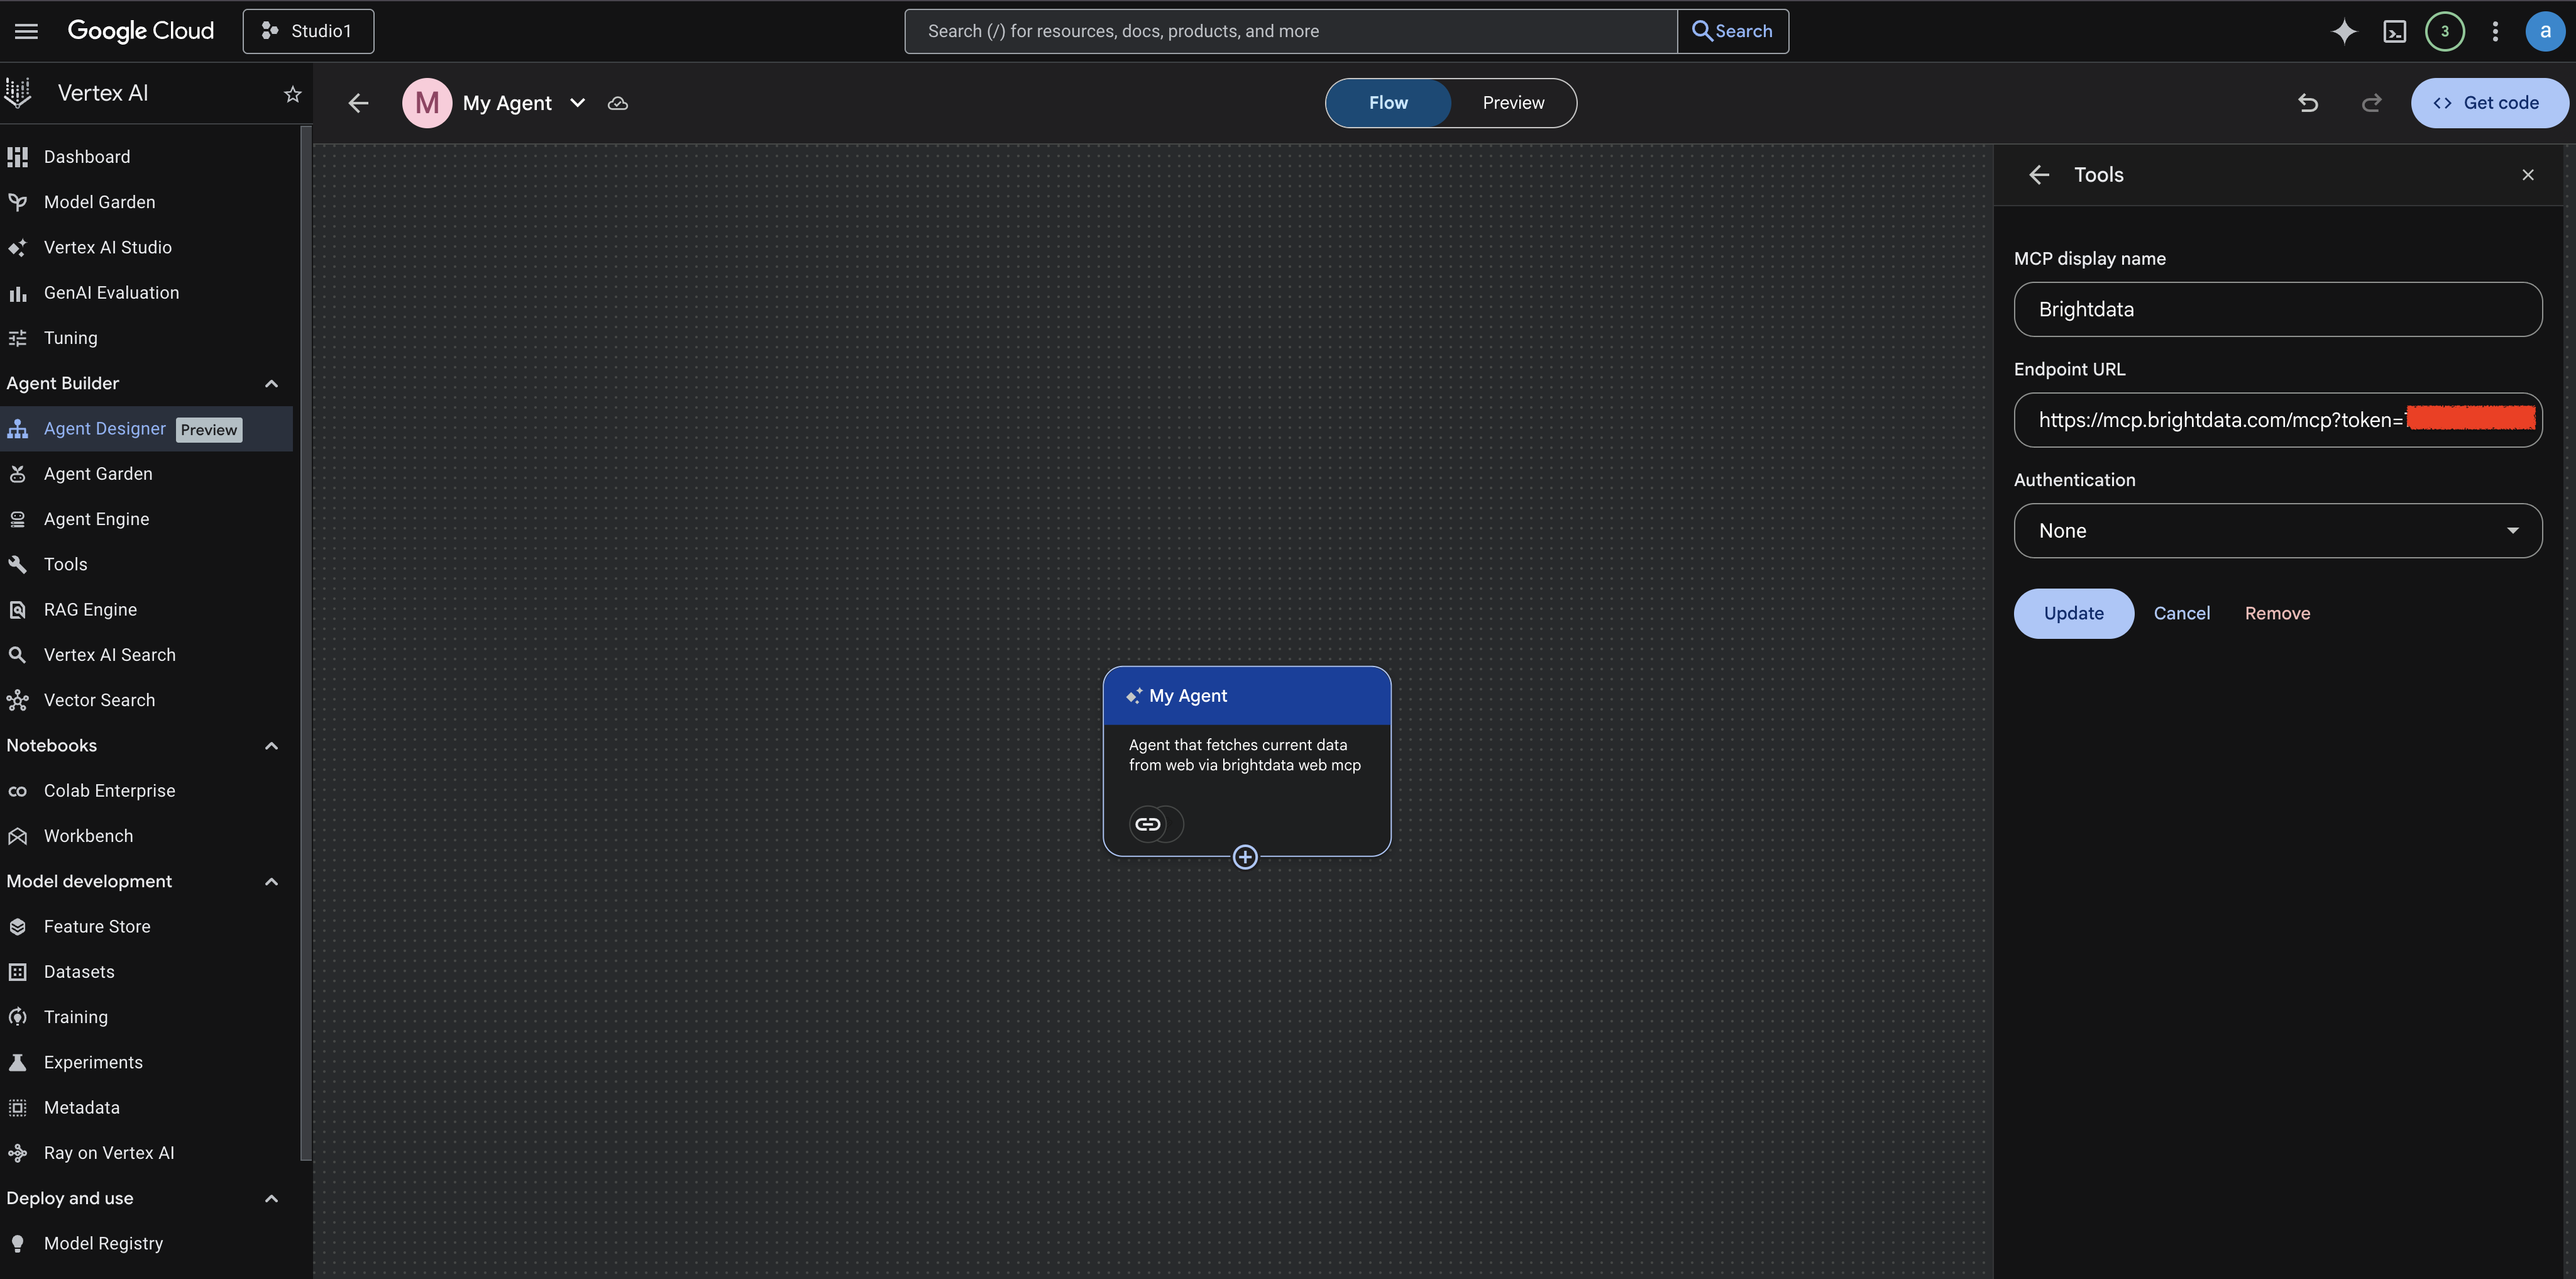This screenshot has height=1279, width=2576.
Task: Click the link icon on My Agent node
Action: pos(1149,823)
